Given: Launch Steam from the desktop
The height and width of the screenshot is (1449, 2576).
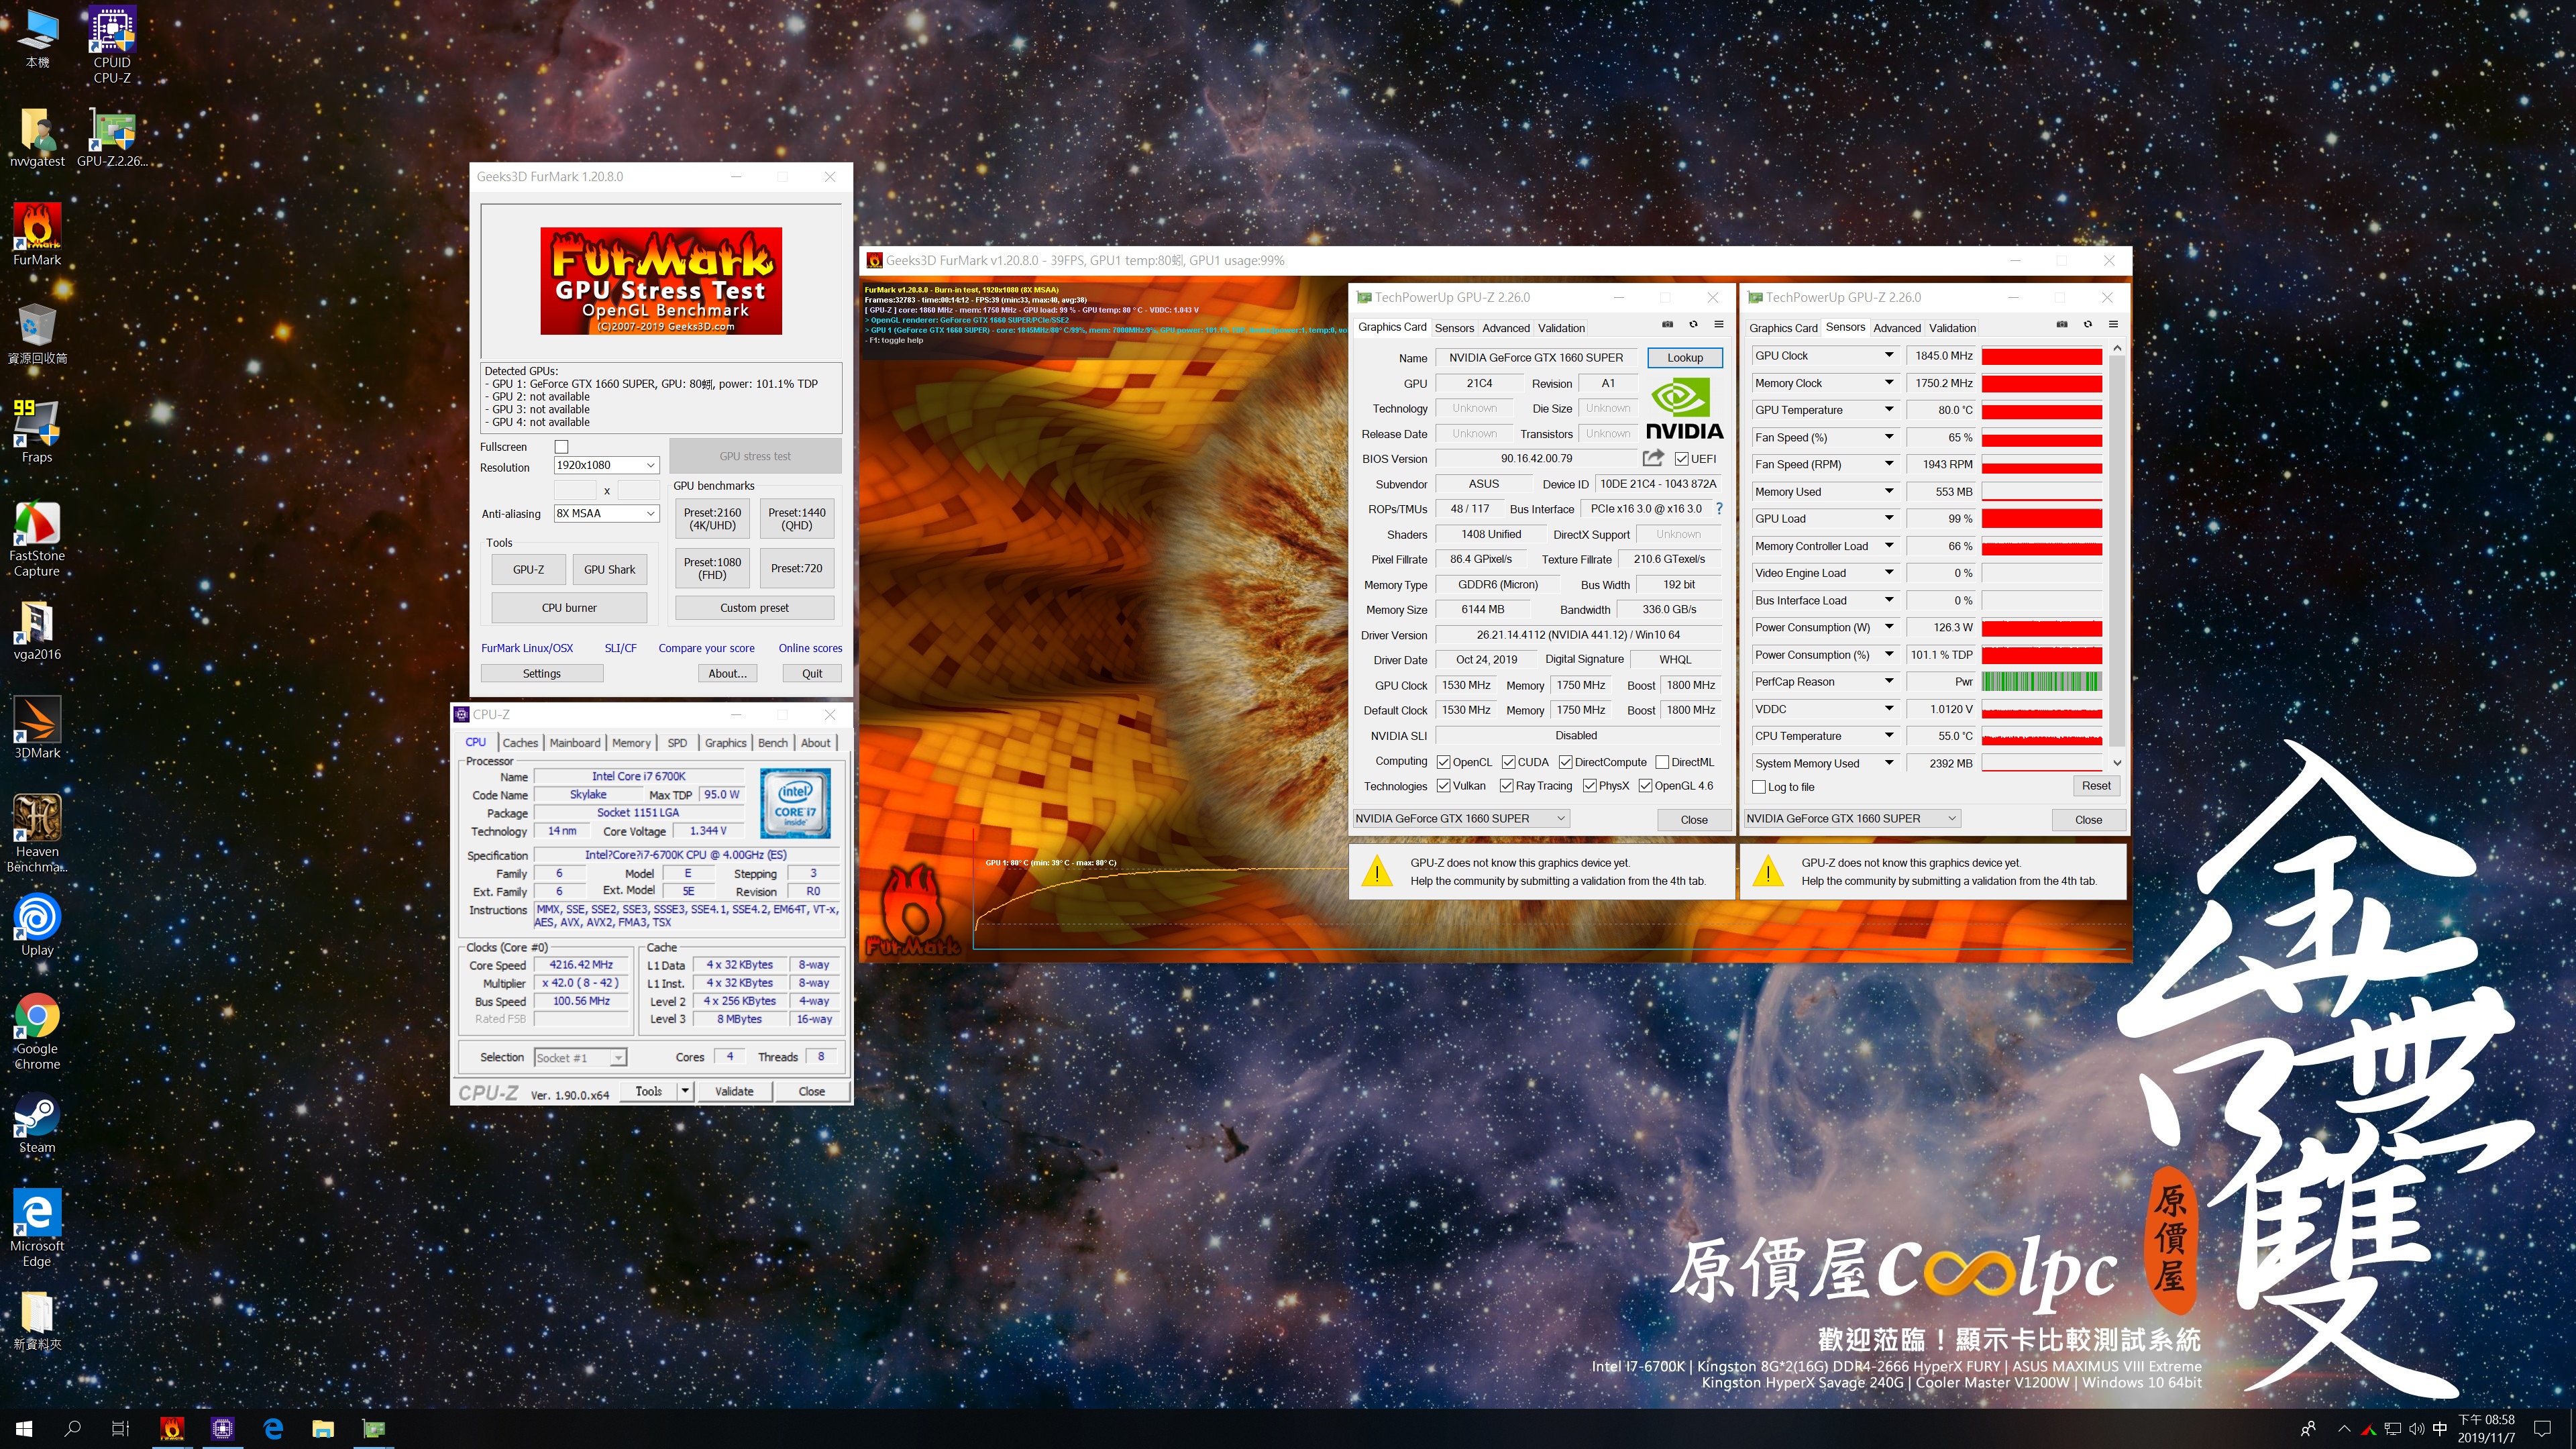Looking at the screenshot, I should [x=37, y=1124].
